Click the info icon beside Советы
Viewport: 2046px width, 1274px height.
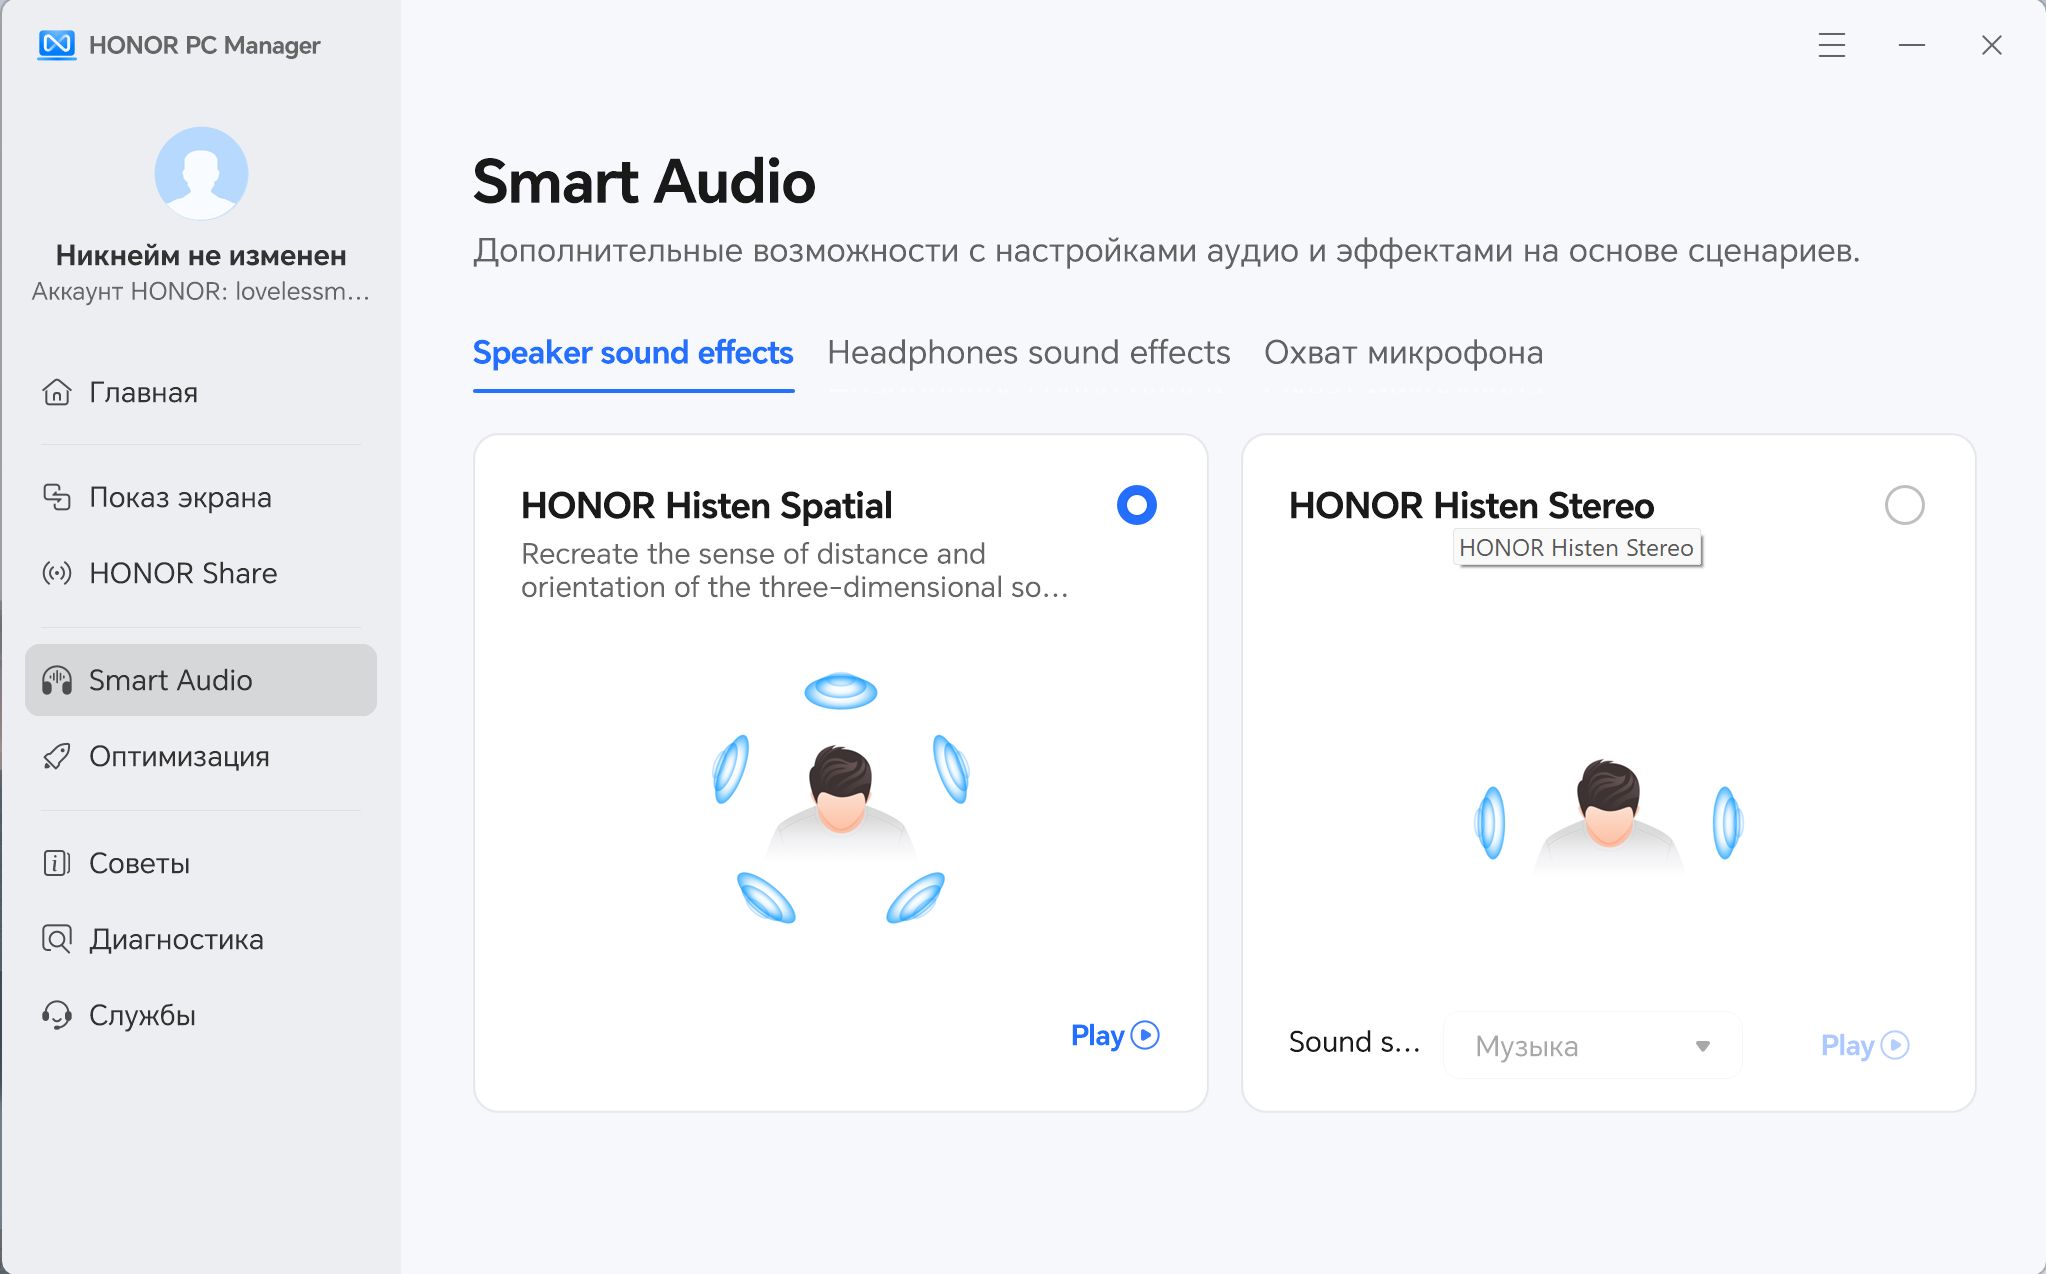coord(57,863)
